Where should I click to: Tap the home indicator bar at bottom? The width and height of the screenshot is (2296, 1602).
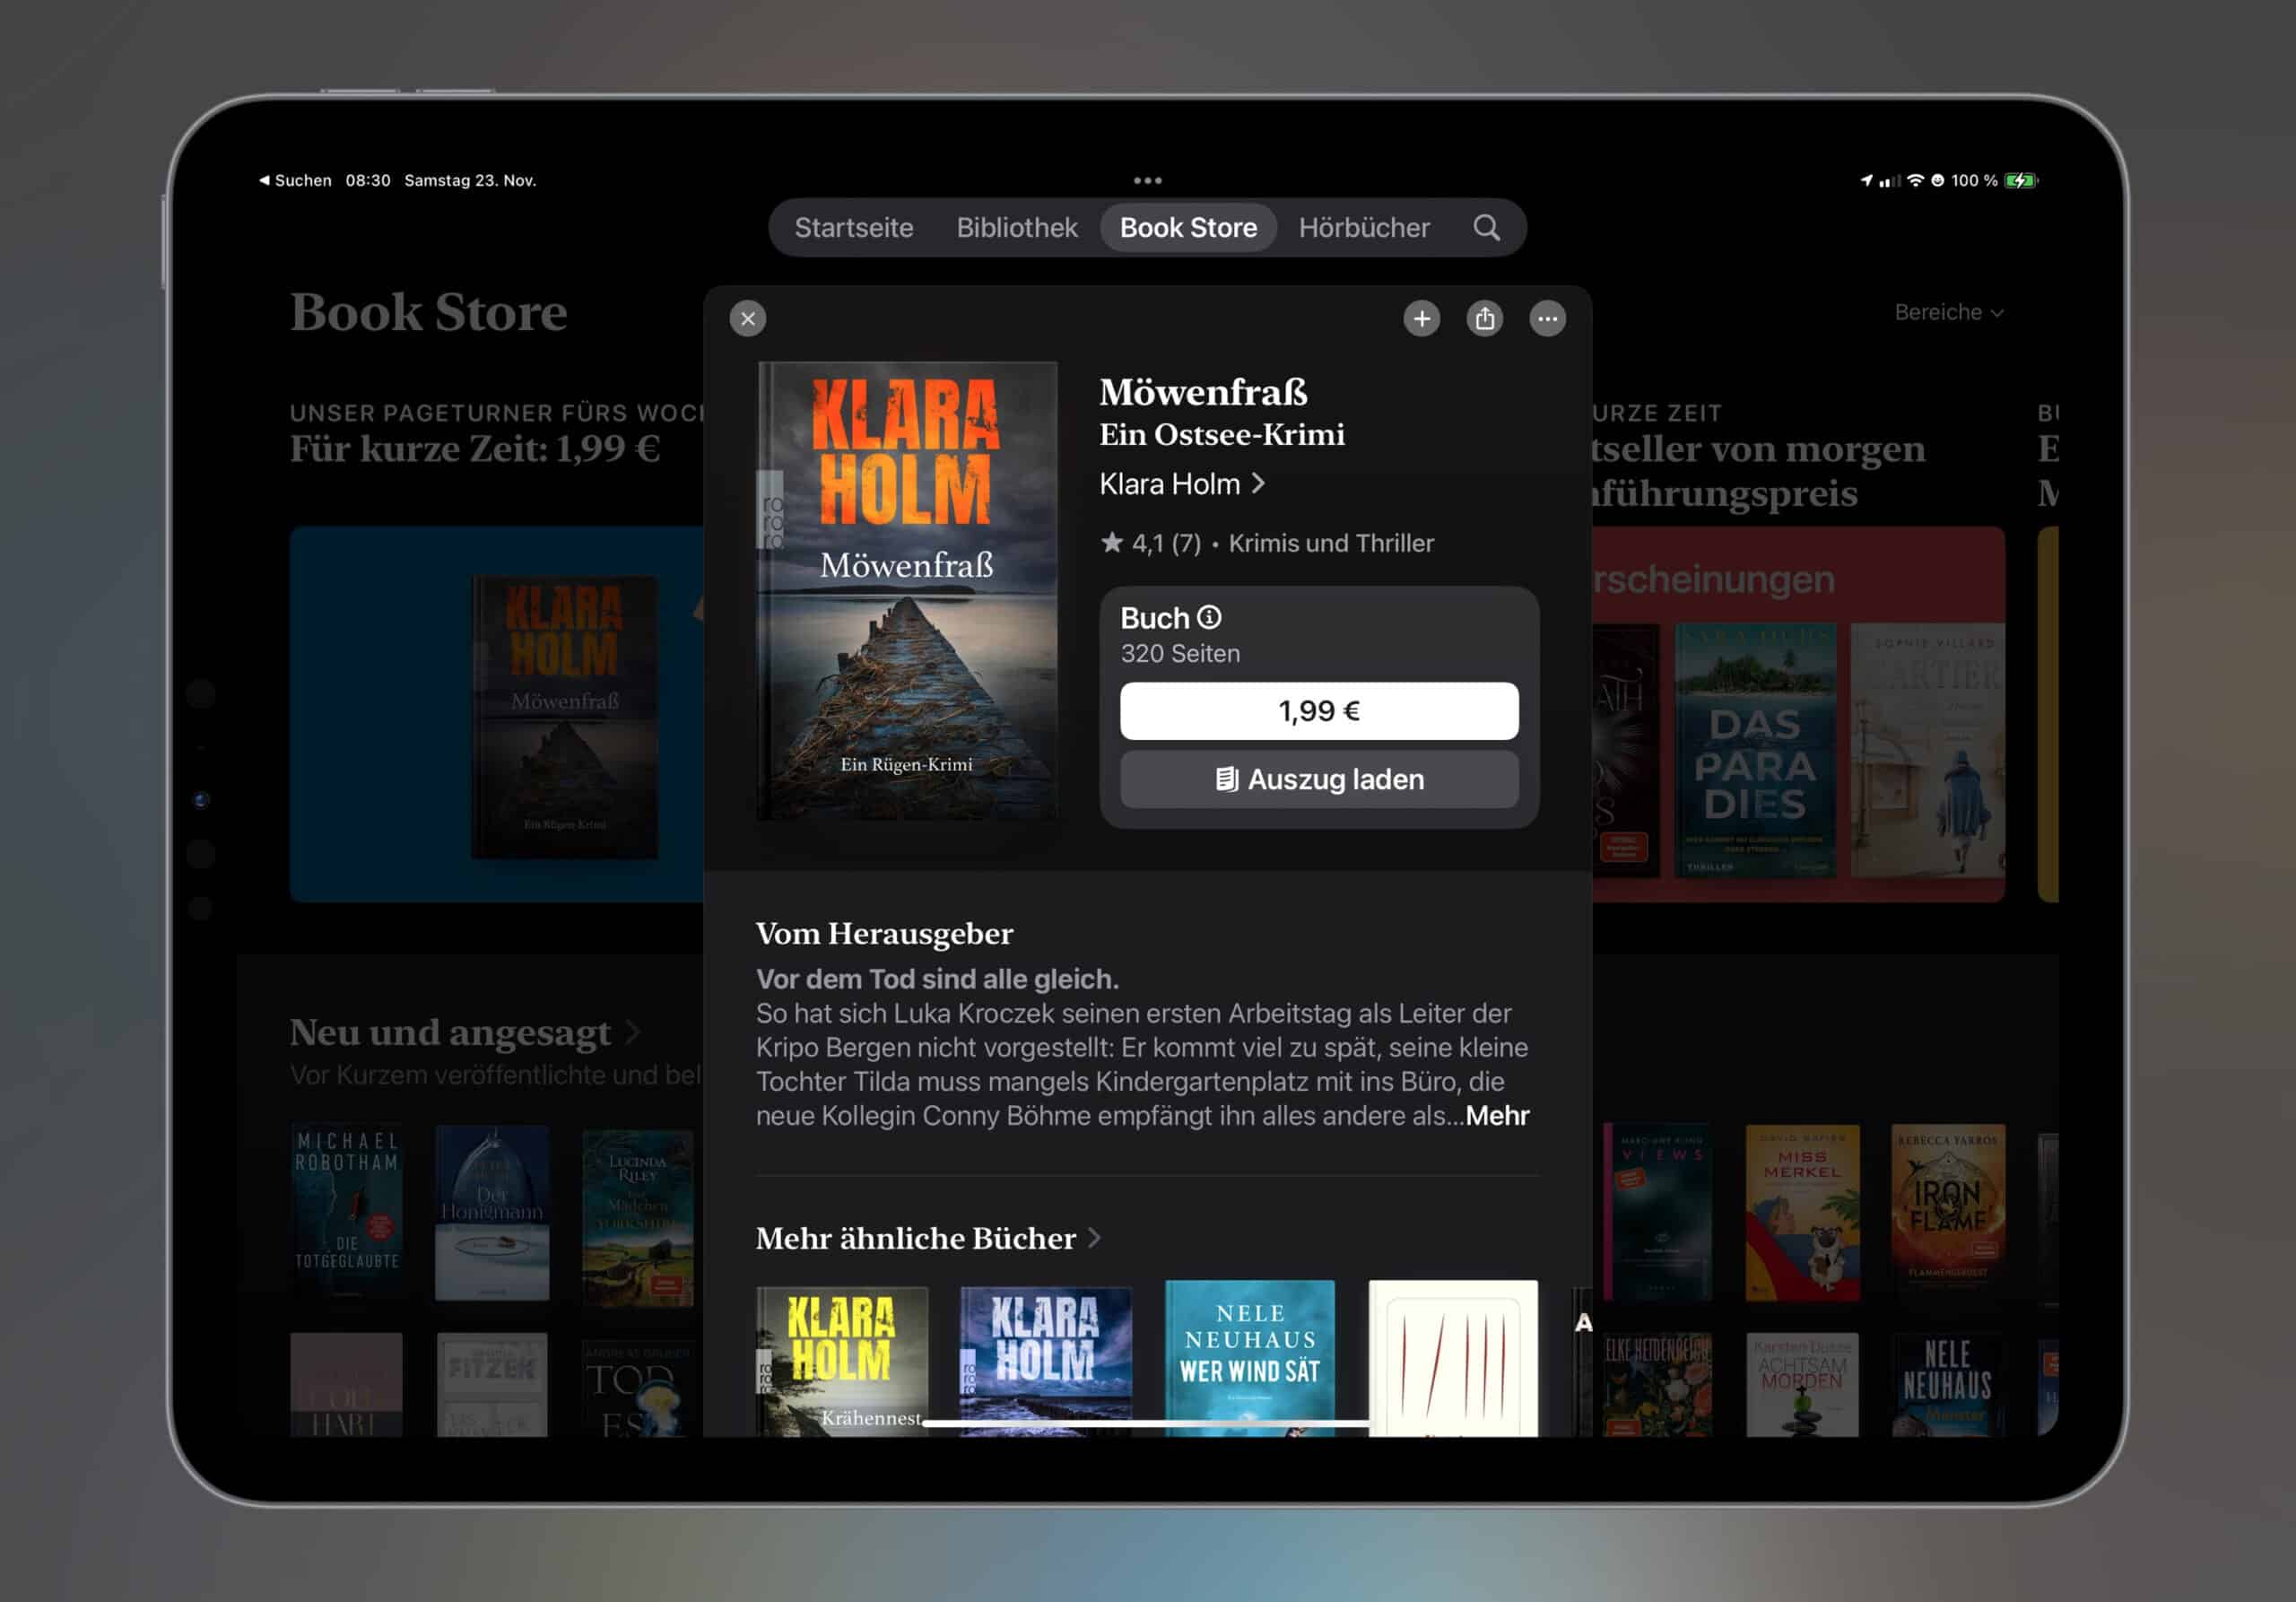pyautogui.click(x=1146, y=1421)
